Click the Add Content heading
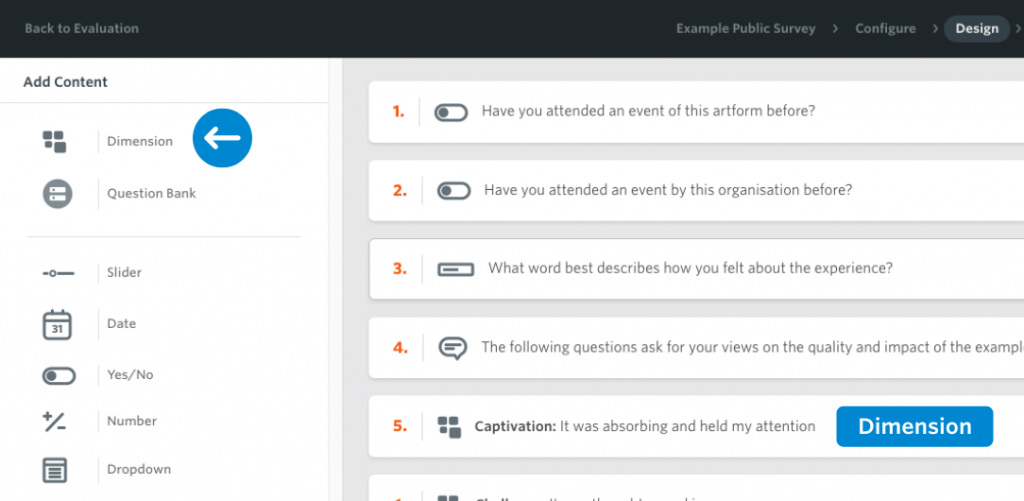 65,82
